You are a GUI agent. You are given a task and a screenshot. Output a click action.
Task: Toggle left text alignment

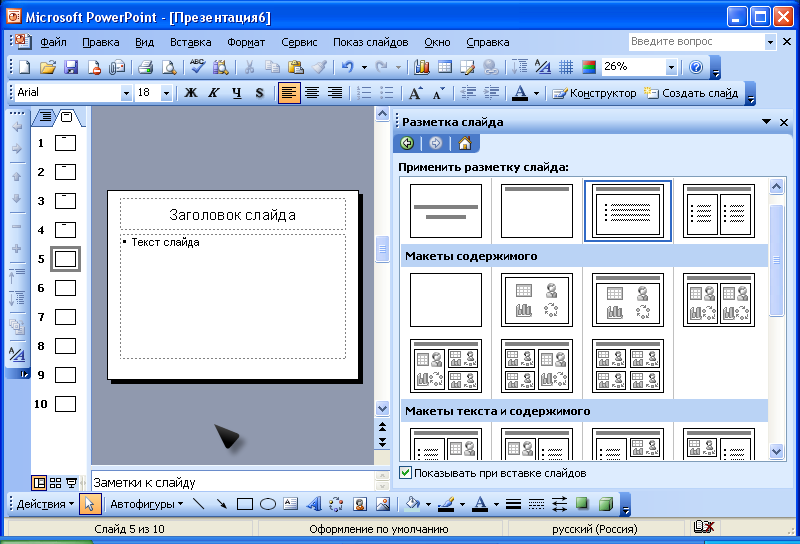289,93
